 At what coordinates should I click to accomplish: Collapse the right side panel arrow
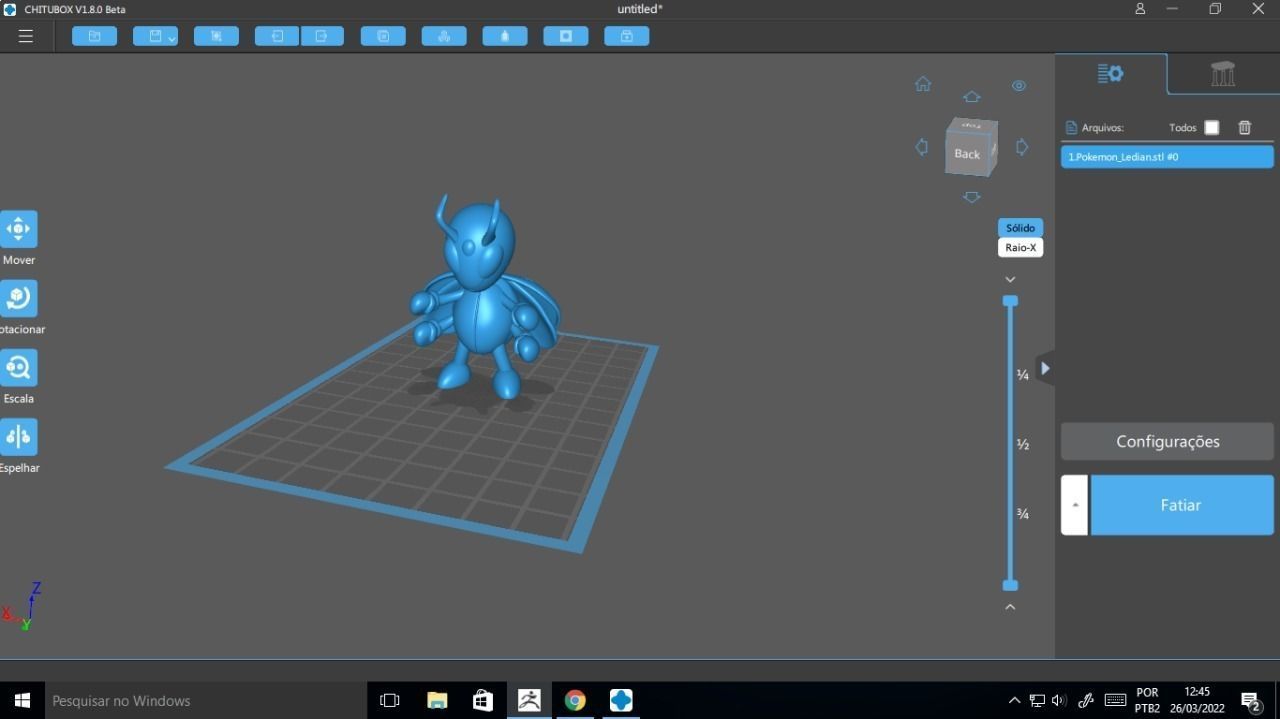[x=1045, y=368]
